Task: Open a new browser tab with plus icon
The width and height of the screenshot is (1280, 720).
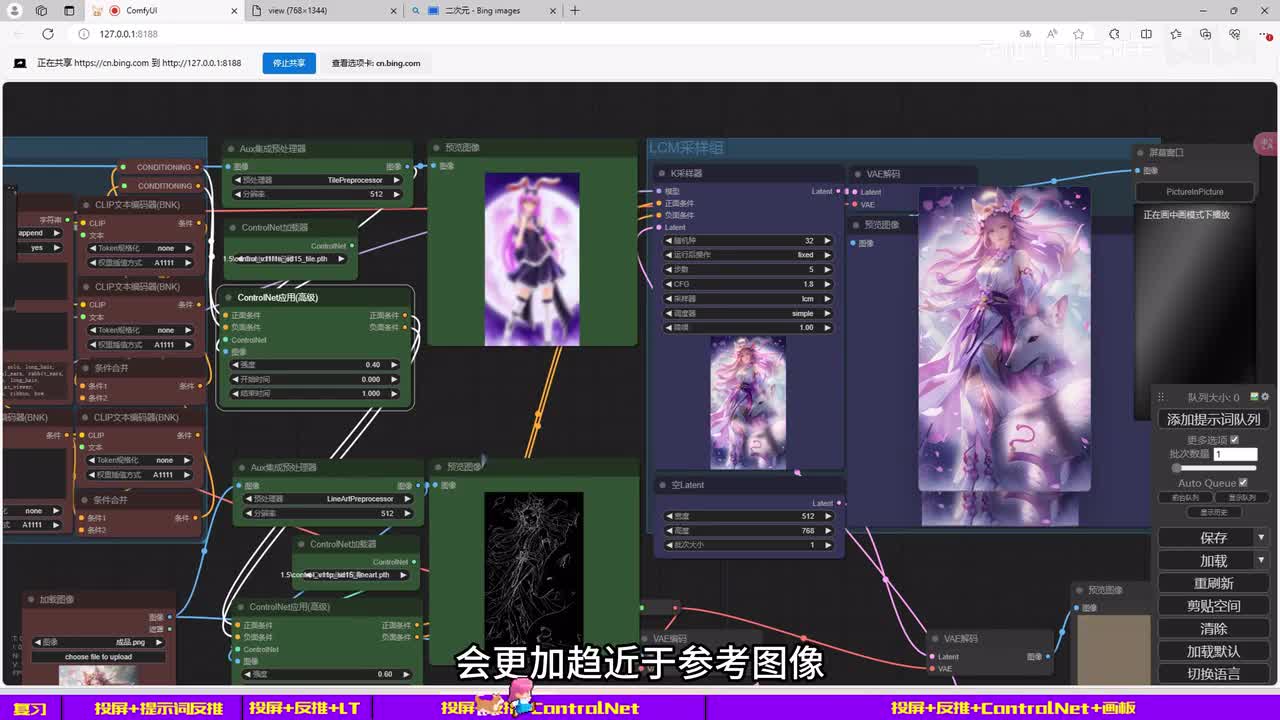Action: (575, 11)
